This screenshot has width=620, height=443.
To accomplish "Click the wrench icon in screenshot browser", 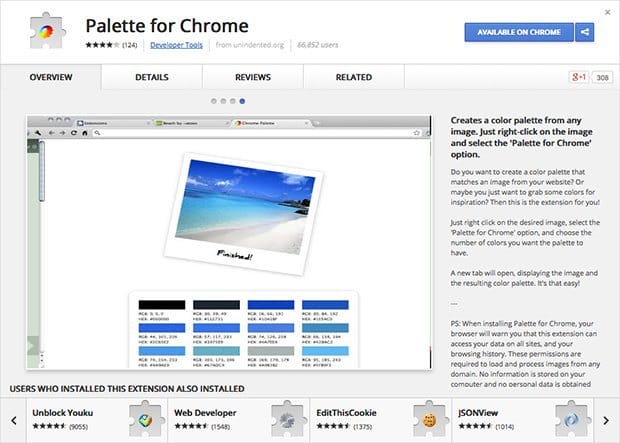I will click(38, 133).
